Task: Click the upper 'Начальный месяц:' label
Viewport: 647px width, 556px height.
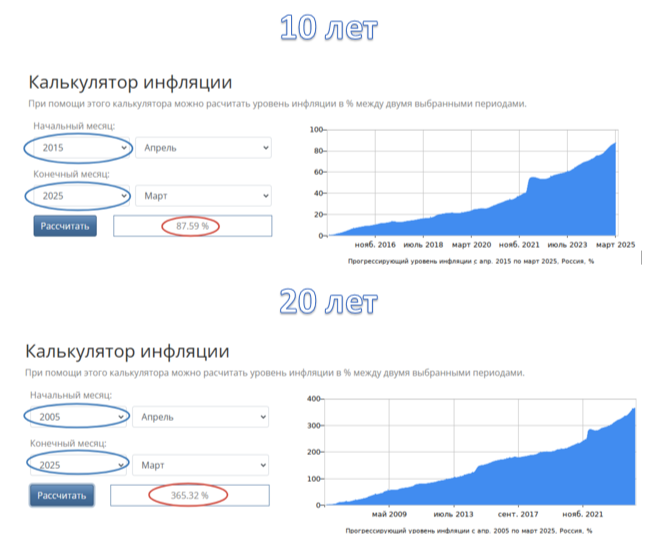Action: [x=74, y=126]
